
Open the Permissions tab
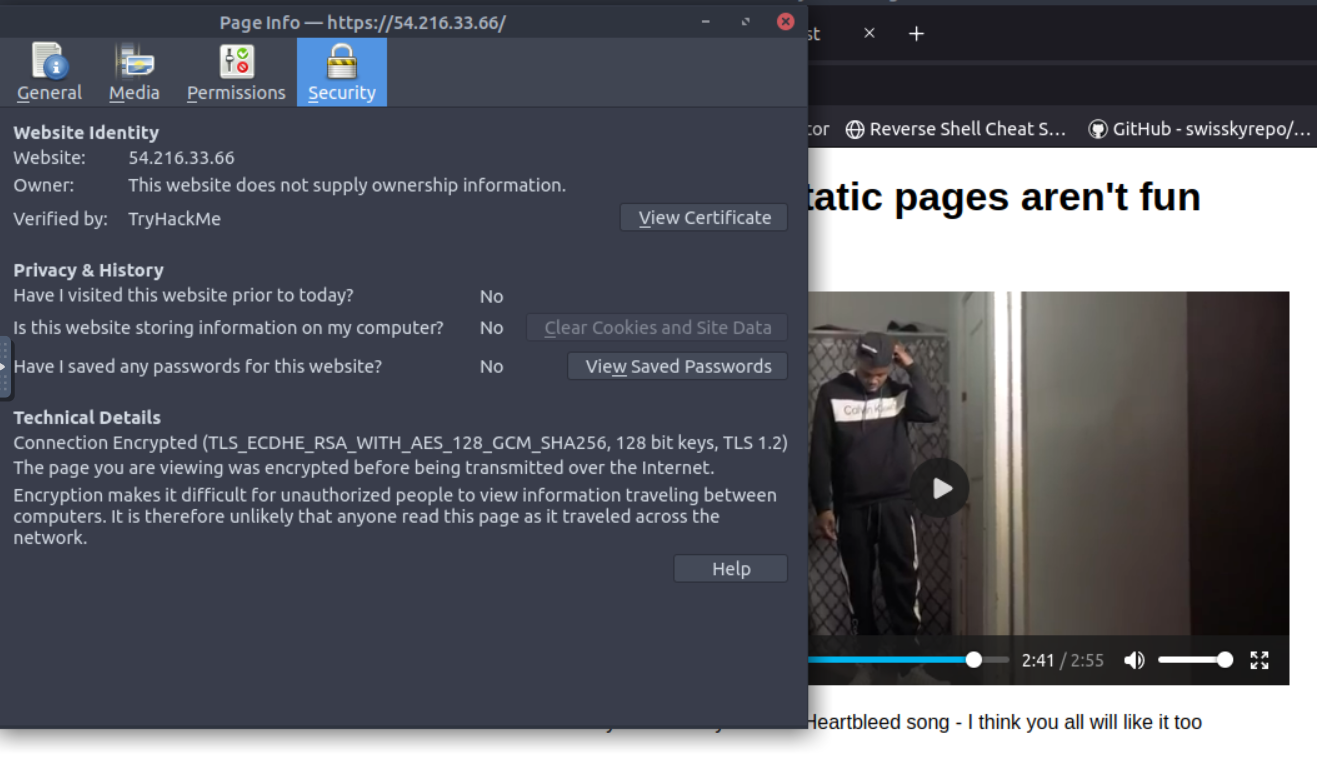[x=236, y=72]
